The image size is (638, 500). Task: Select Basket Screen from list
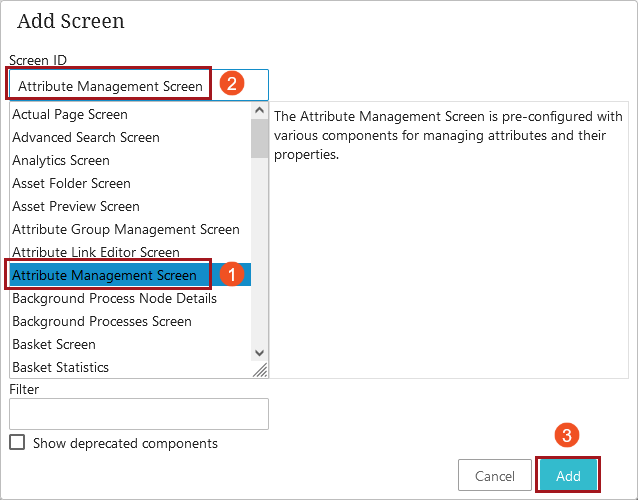coord(130,344)
